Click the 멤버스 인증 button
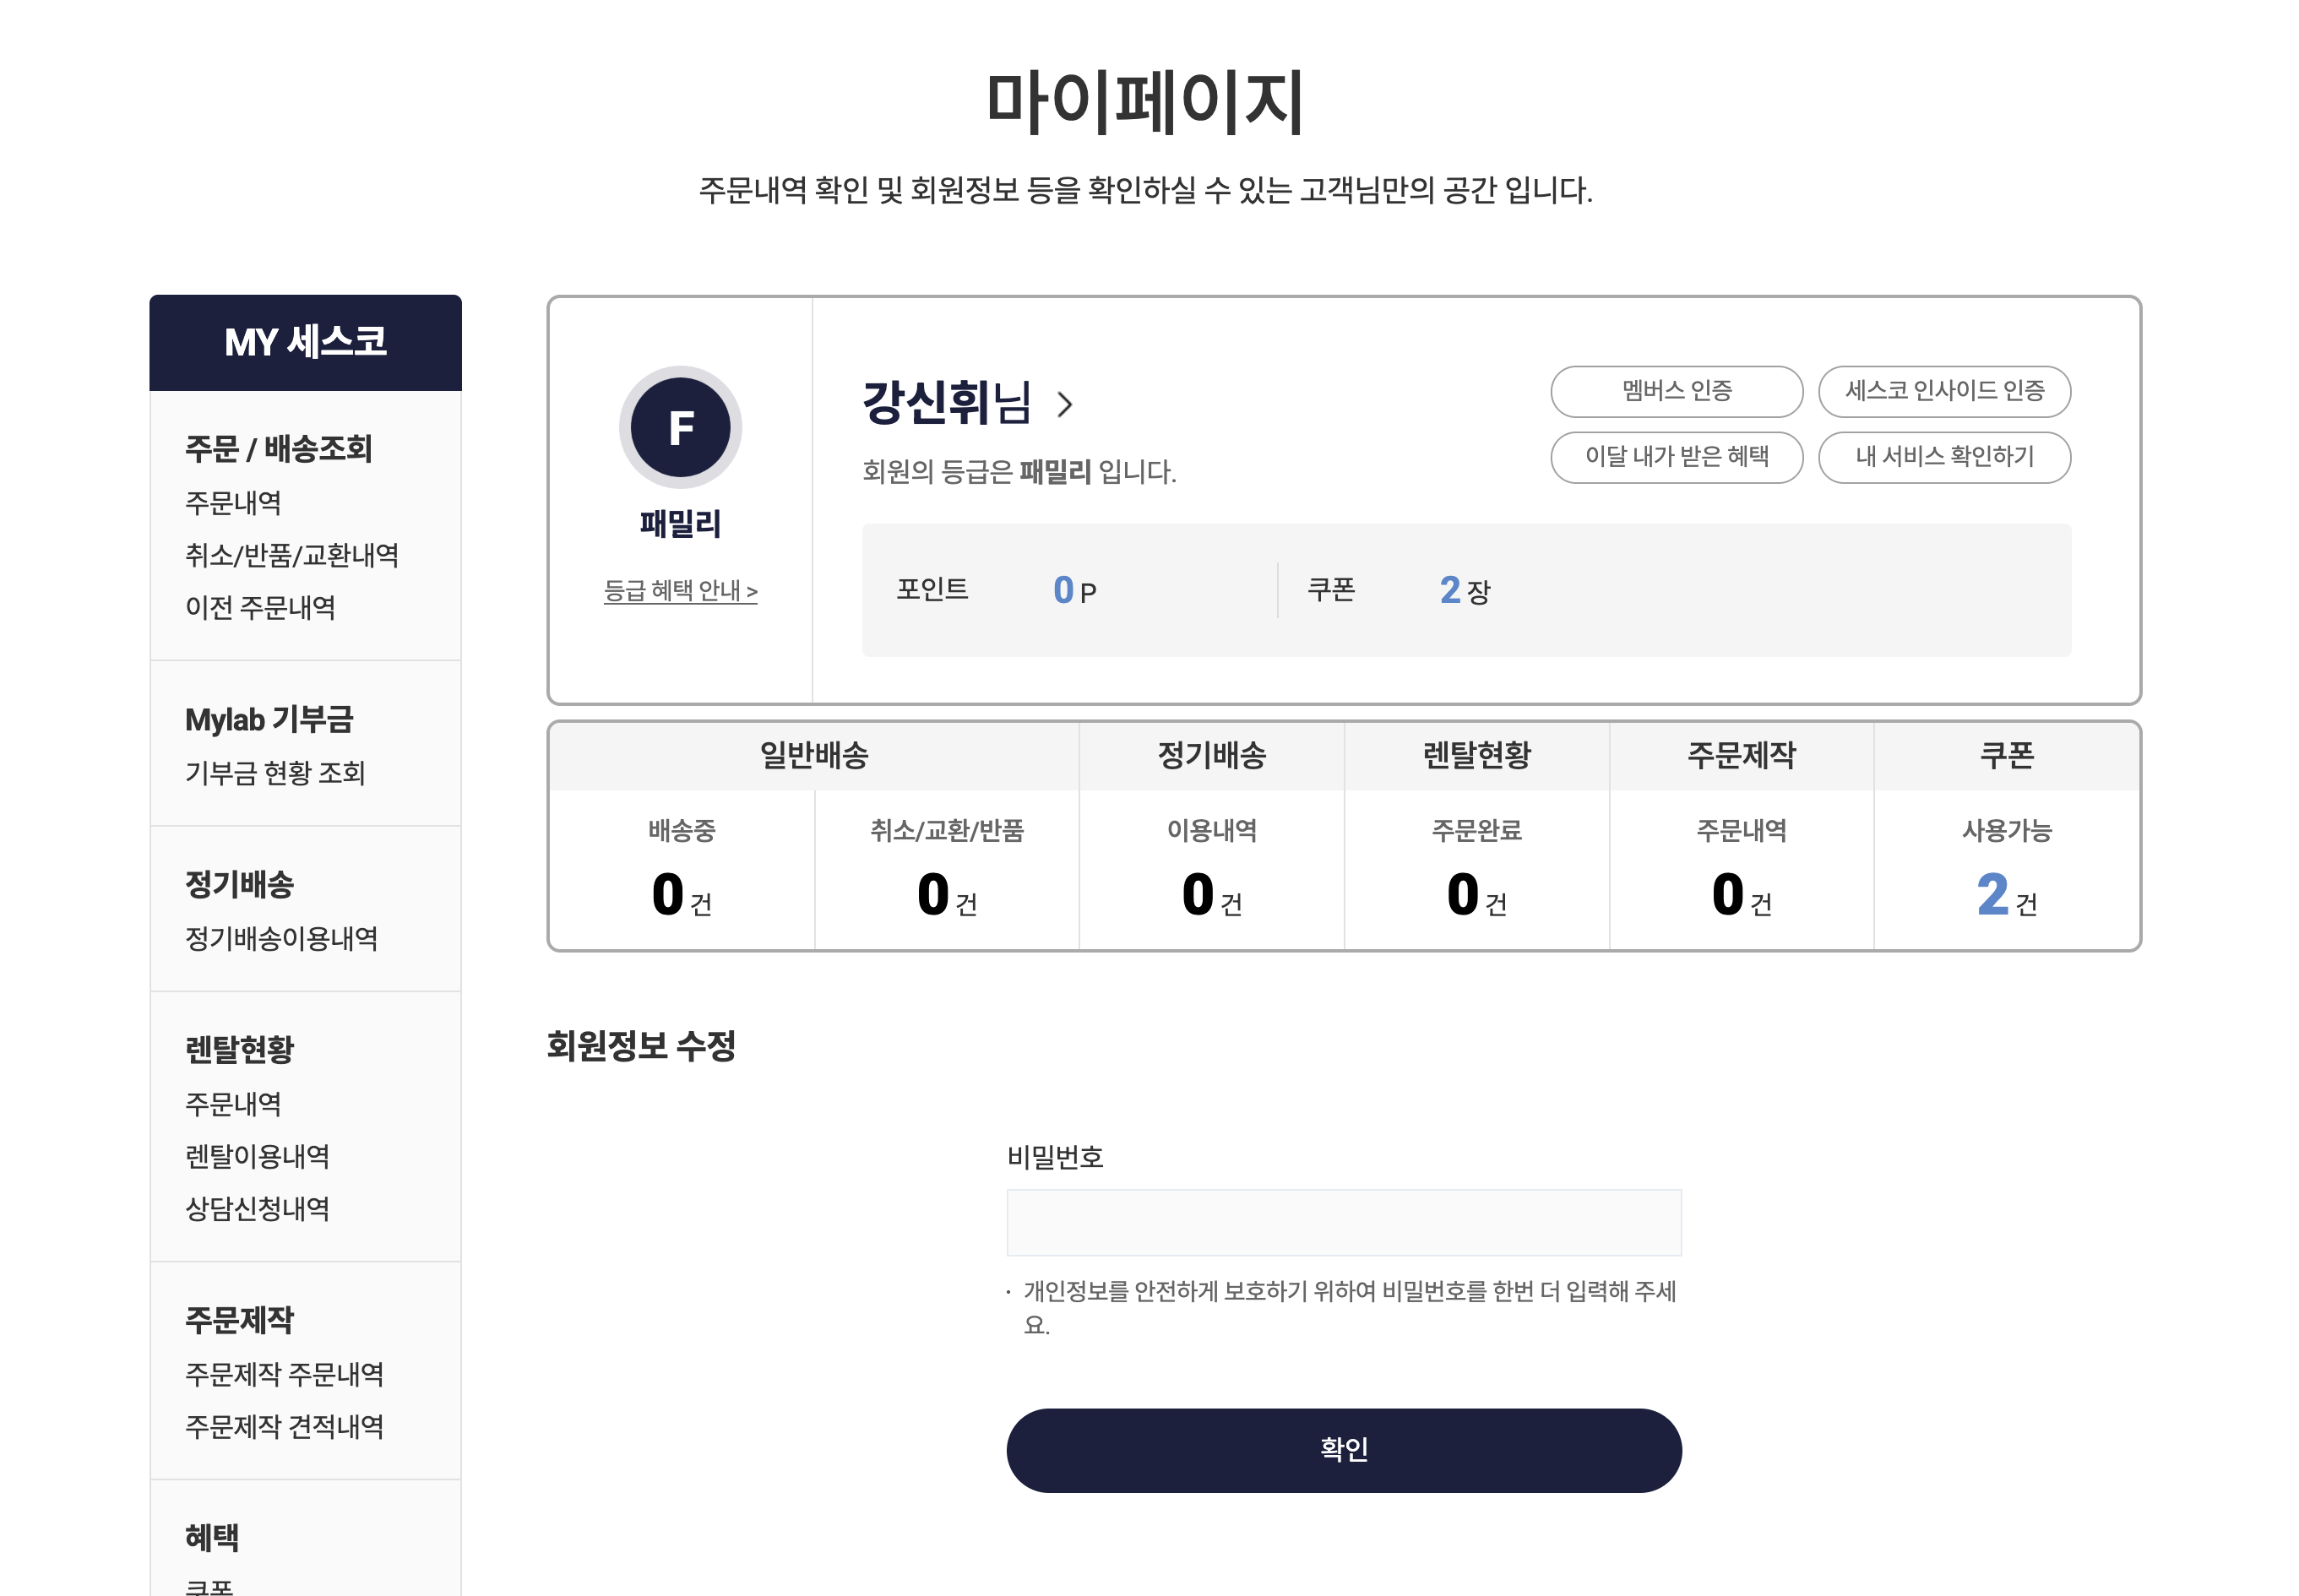This screenshot has width=2299, height=1596. pos(1676,391)
